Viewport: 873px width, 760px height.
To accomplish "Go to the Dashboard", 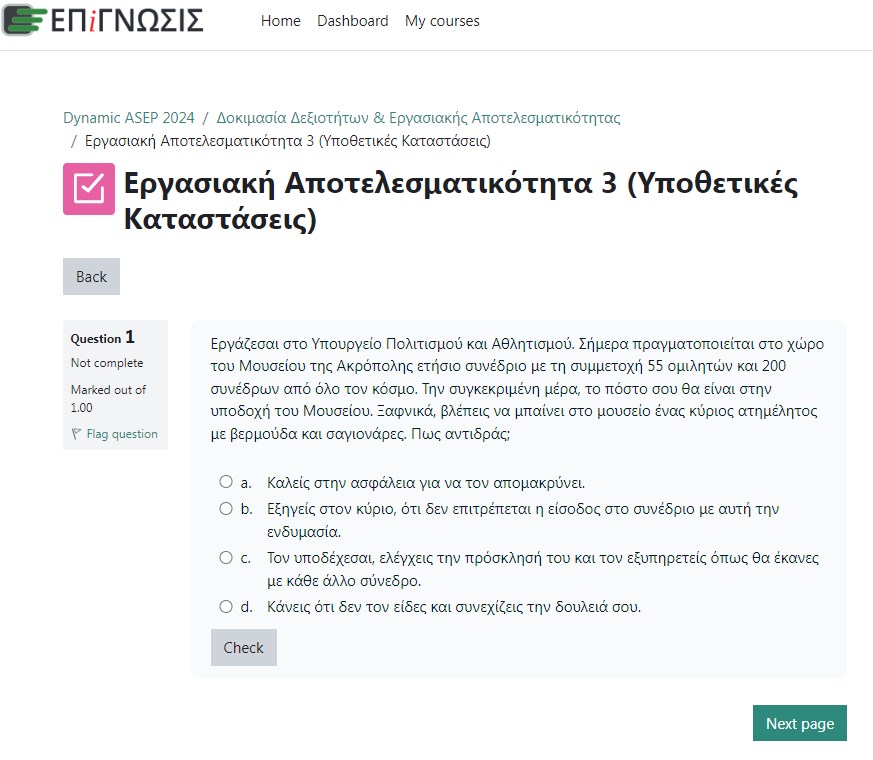I will [352, 21].
